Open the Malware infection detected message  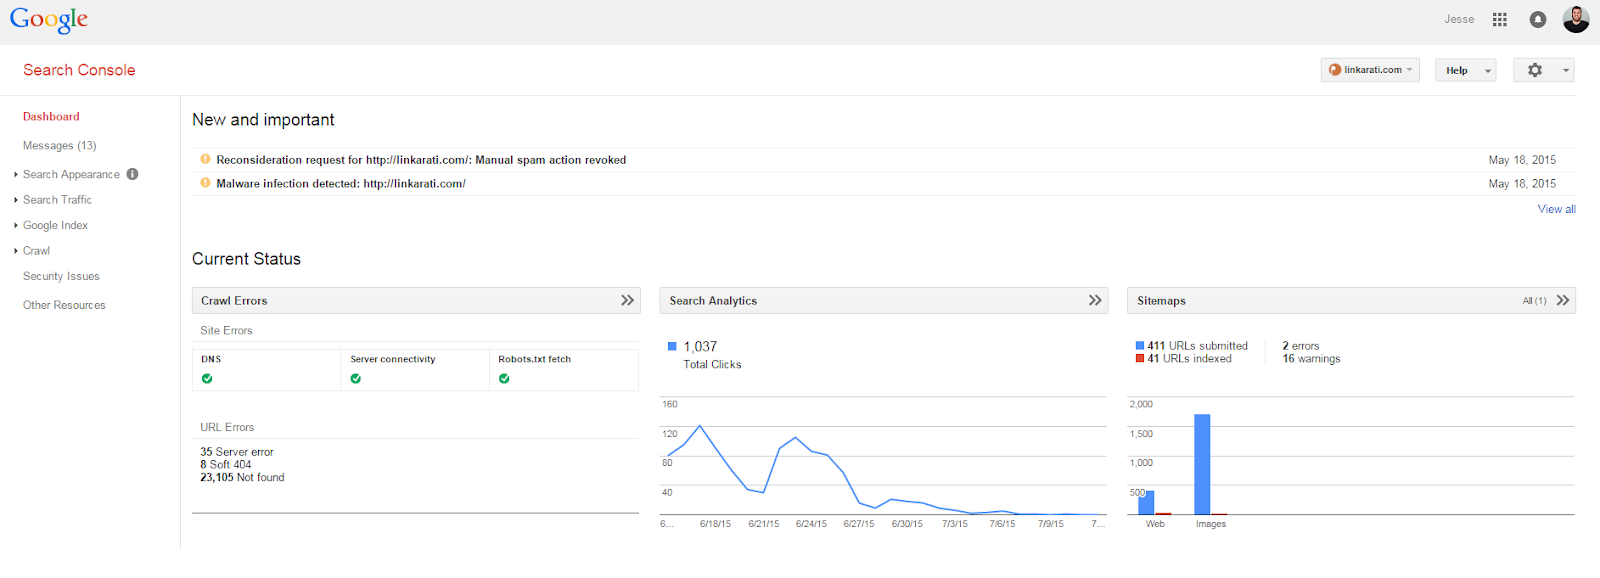tap(340, 184)
